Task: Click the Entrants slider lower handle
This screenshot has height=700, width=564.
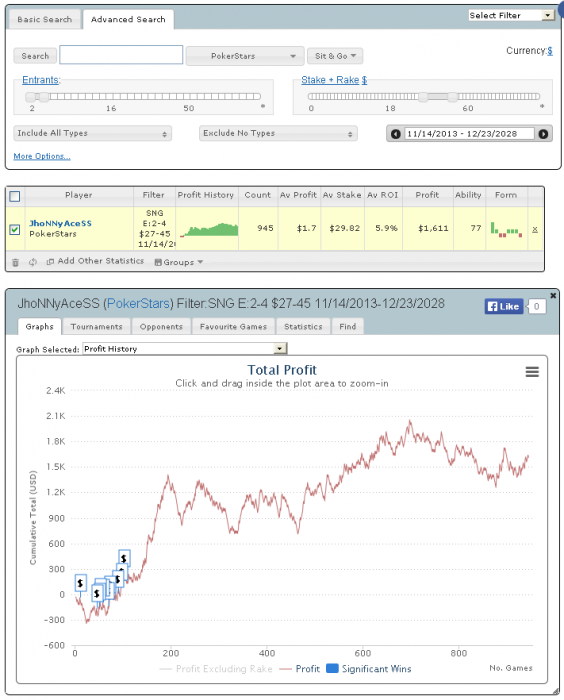Action: pyautogui.click(x=30, y=96)
